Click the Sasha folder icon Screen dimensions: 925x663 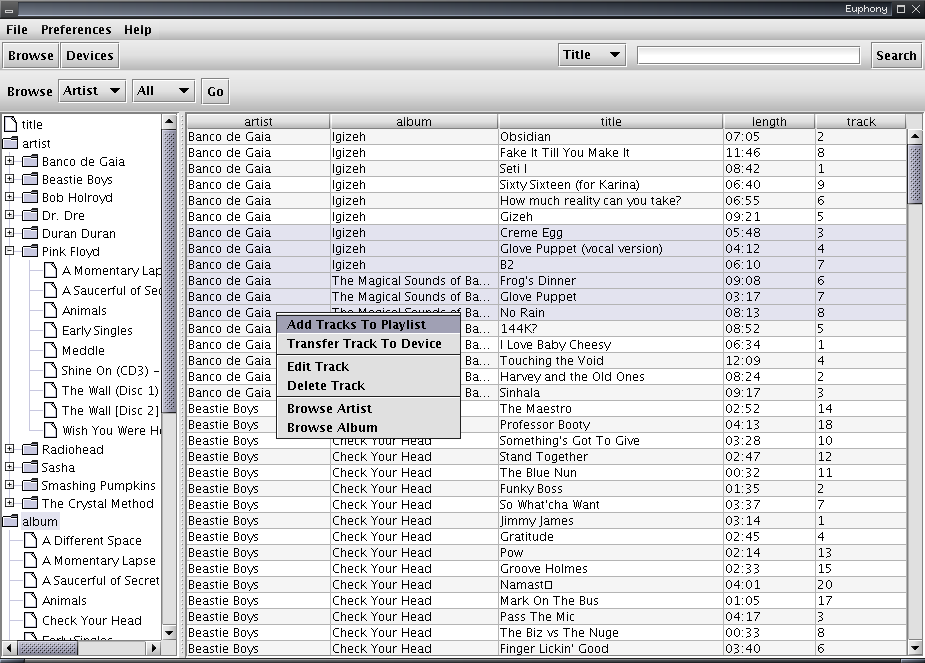pos(30,467)
